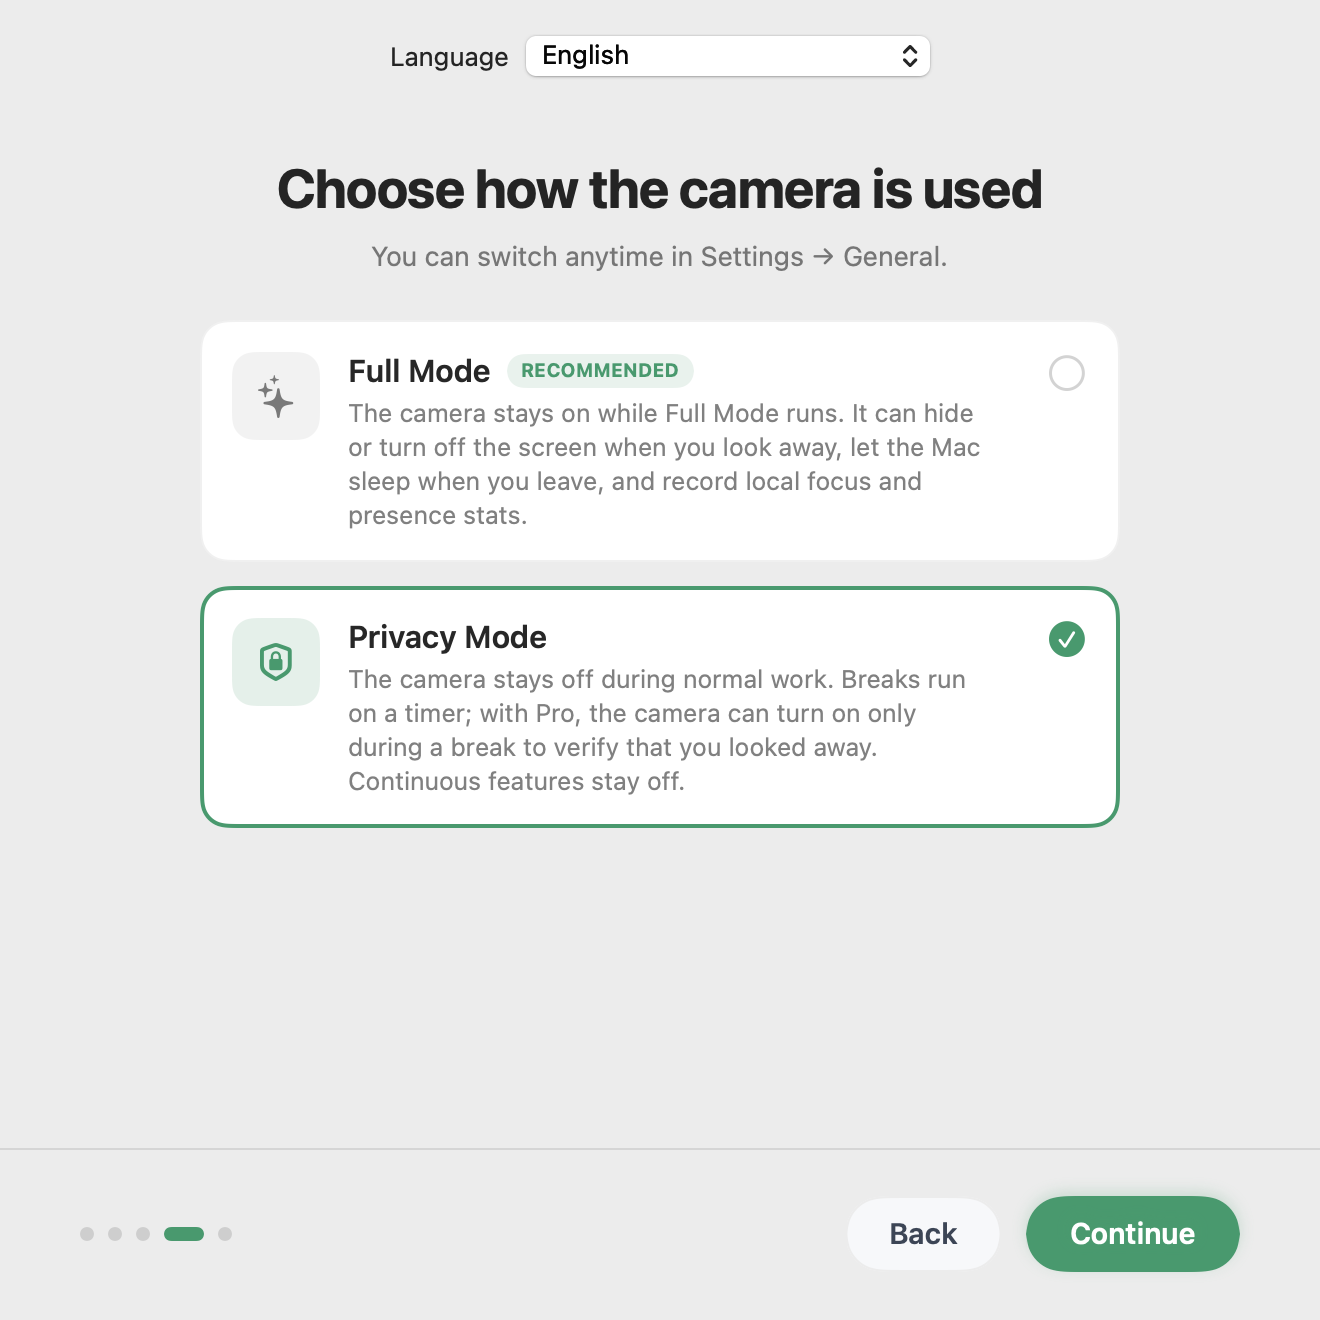Viewport: 1320px width, 1320px height.
Task: Click the checked Privacy Mode radio indicator
Action: pyautogui.click(x=1067, y=639)
